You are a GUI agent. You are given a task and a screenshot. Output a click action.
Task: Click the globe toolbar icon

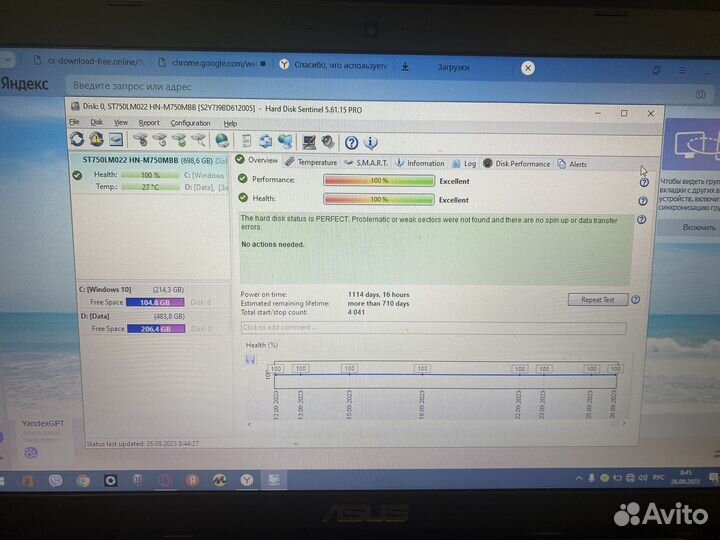222,141
